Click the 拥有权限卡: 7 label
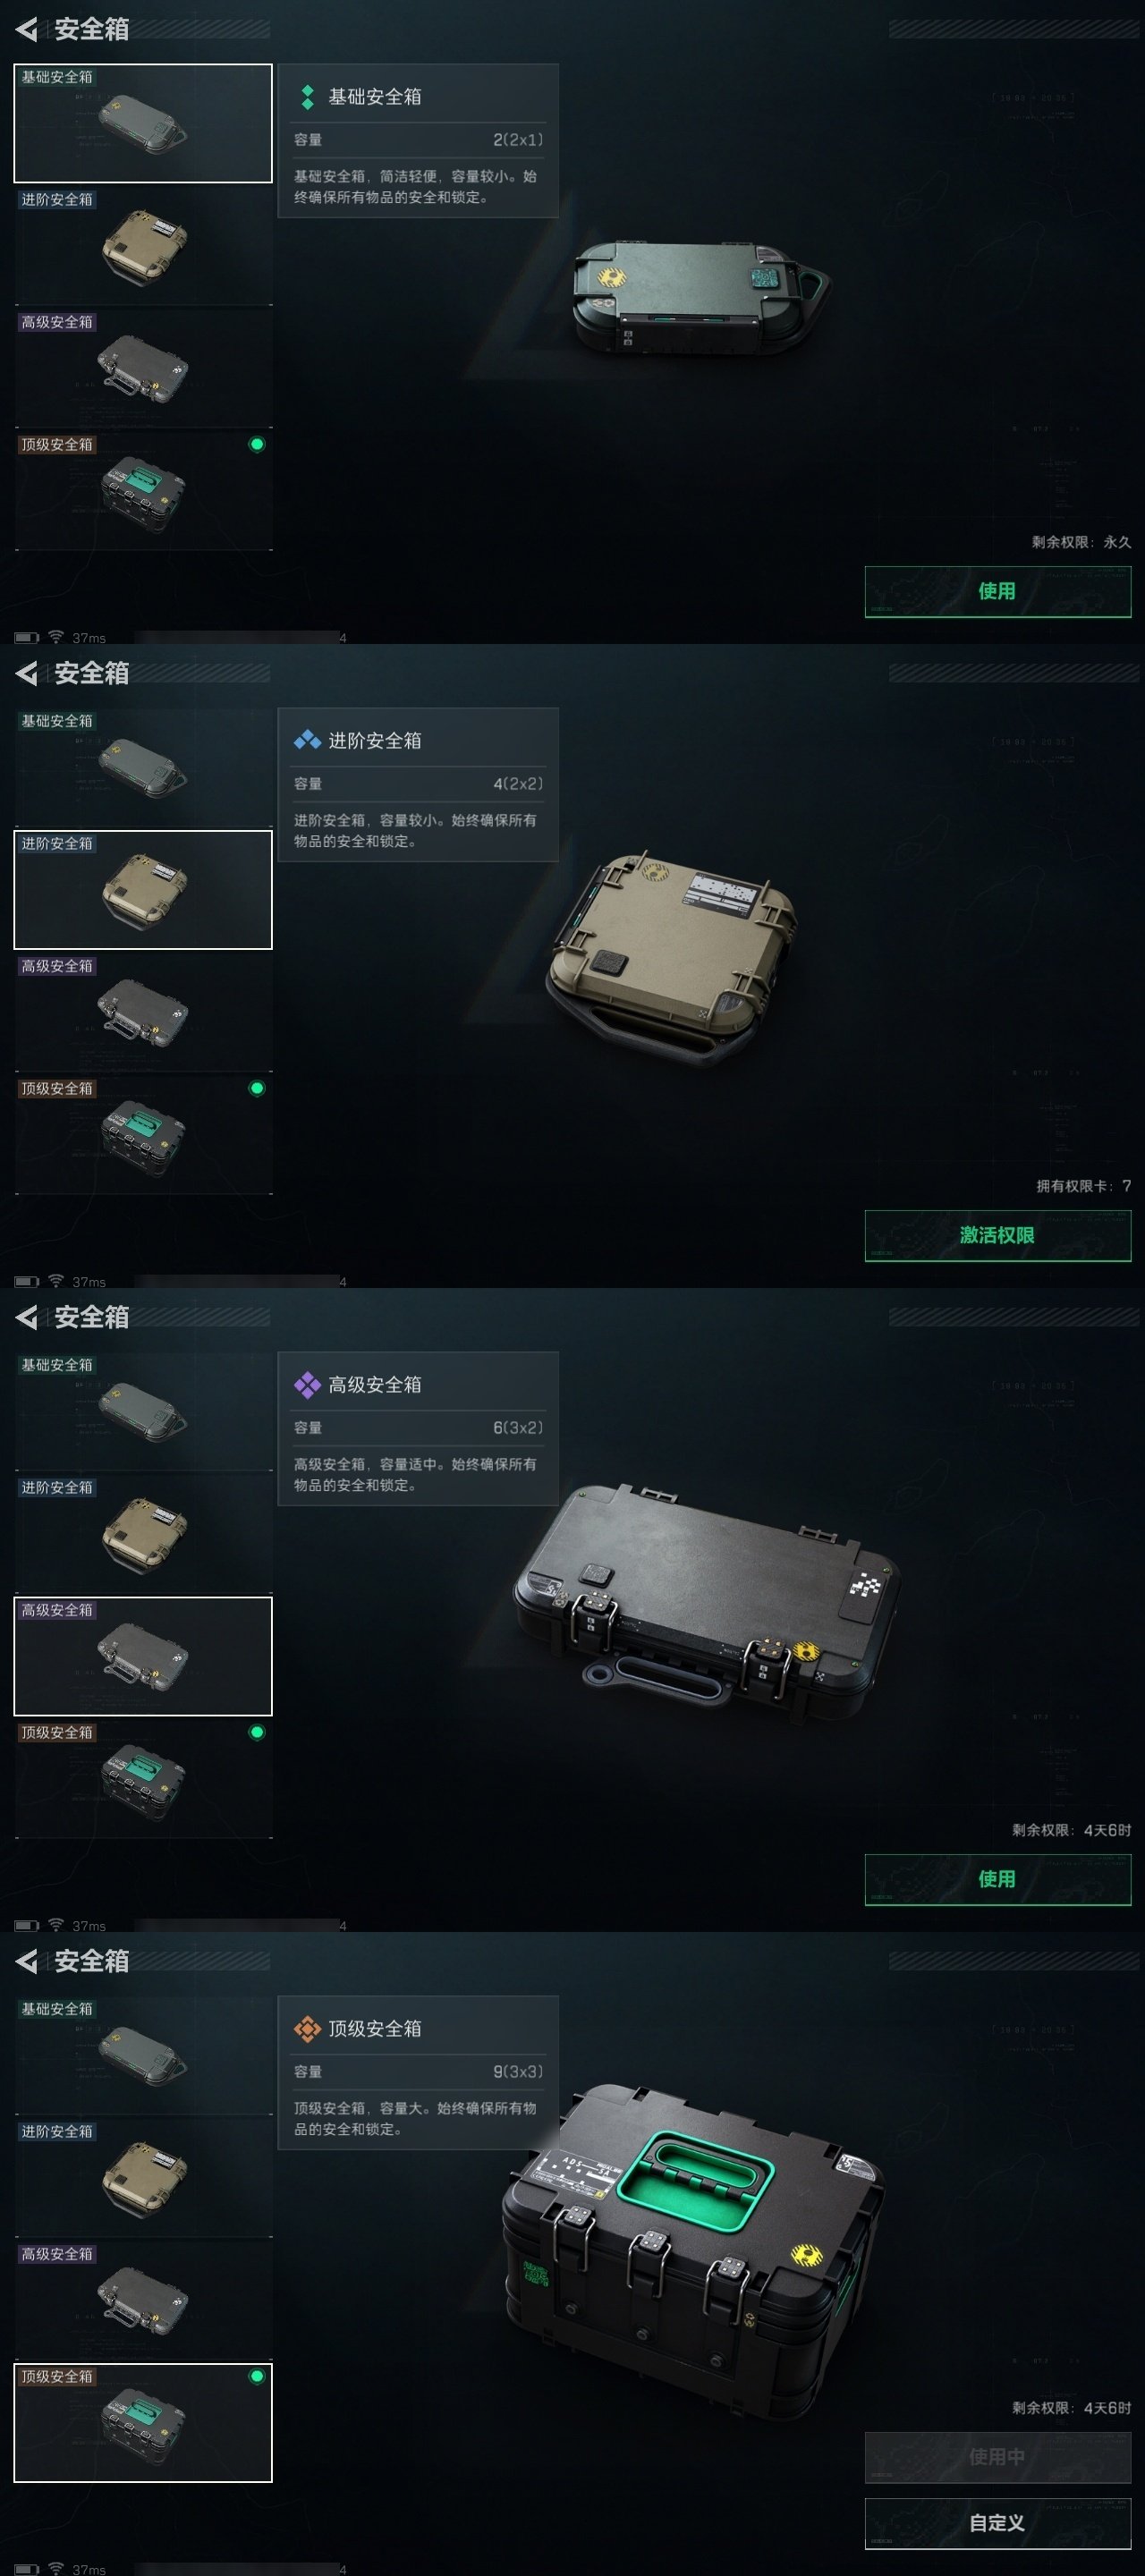Viewport: 1145px width, 2576px height. click(x=1083, y=1186)
